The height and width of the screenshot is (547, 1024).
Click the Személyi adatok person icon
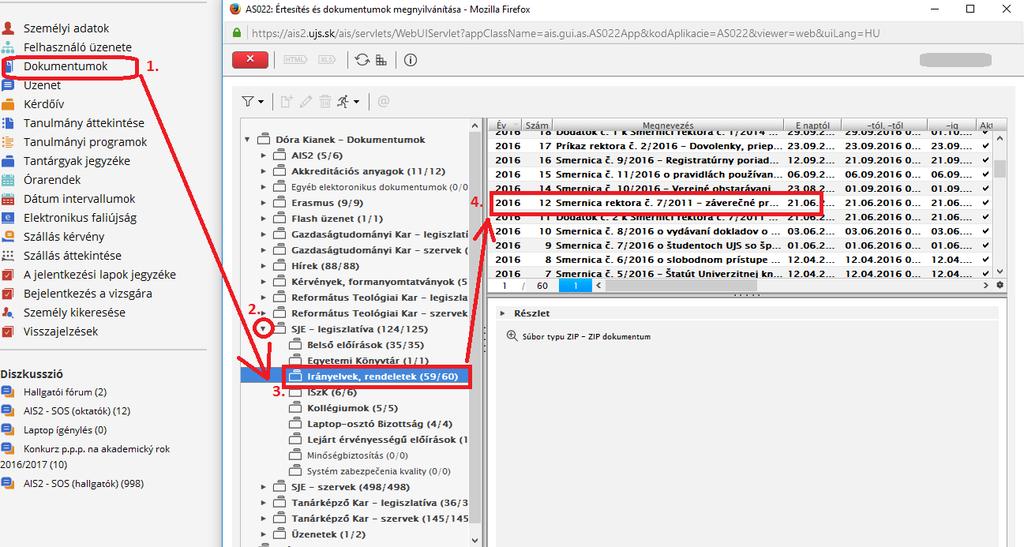(8, 28)
